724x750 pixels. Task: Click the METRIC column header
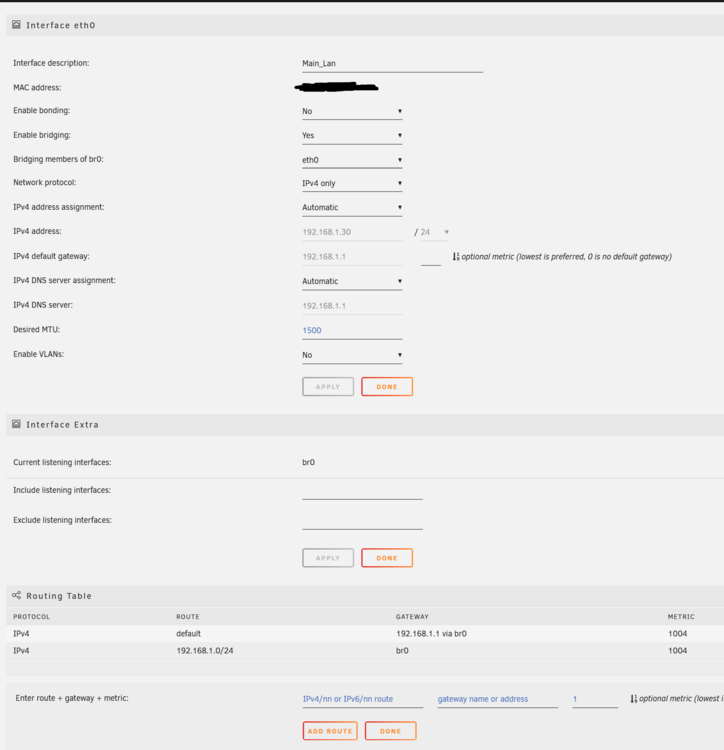pos(681,617)
